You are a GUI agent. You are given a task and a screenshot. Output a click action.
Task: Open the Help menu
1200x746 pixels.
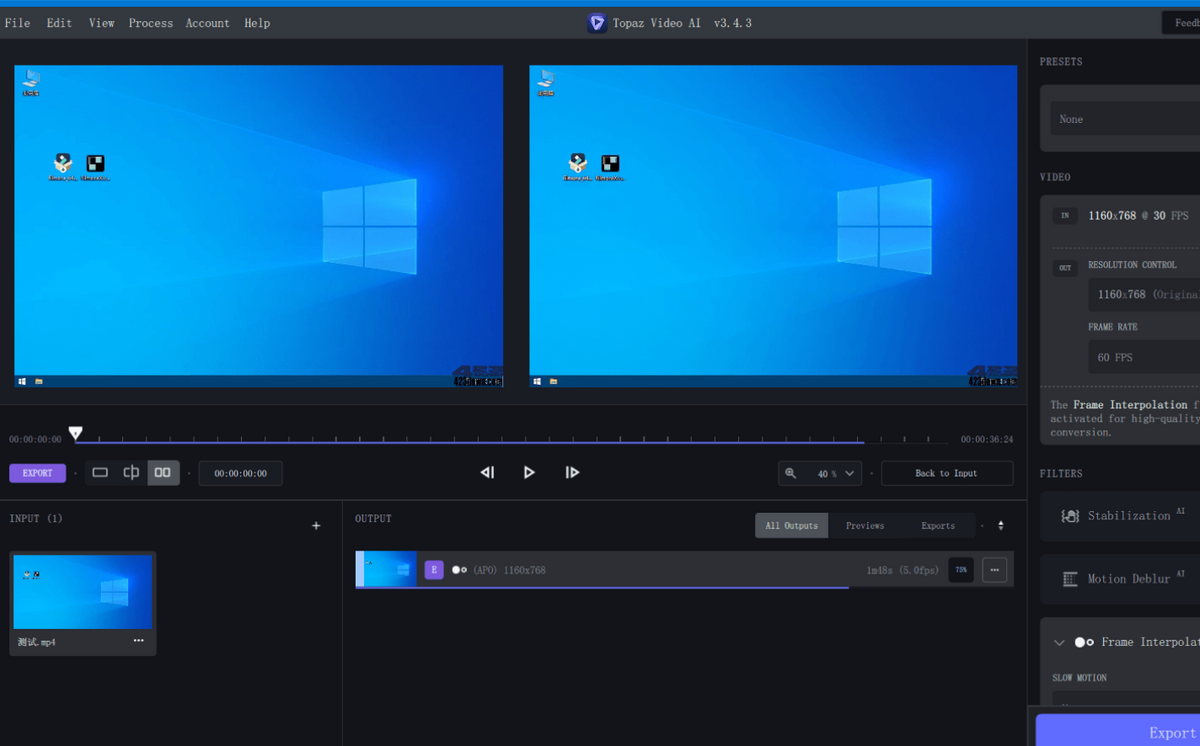coord(257,23)
